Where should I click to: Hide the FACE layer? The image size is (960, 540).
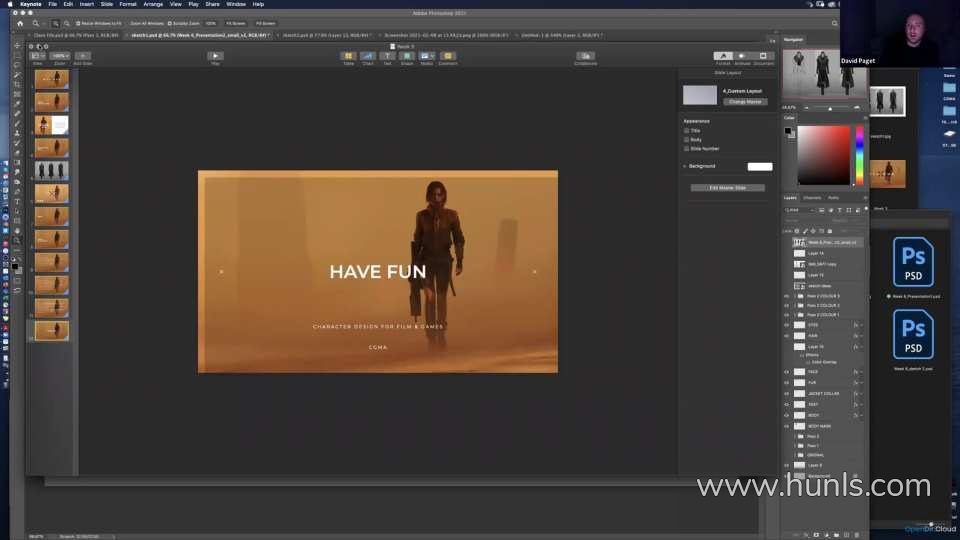point(787,372)
